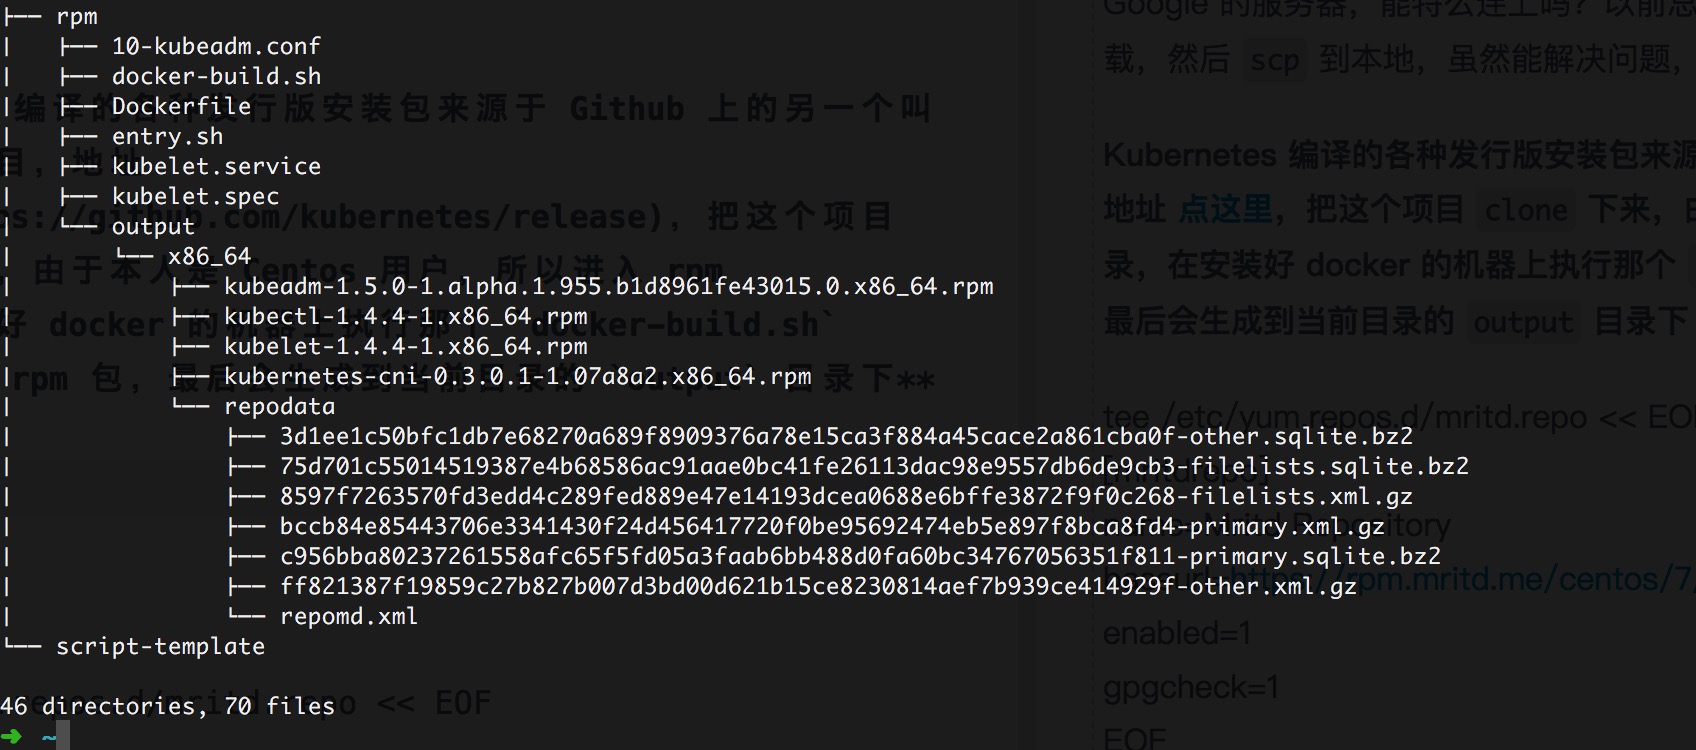The width and height of the screenshot is (1696, 750).
Task: Select docker-build.sh file entry
Action: 216,76
